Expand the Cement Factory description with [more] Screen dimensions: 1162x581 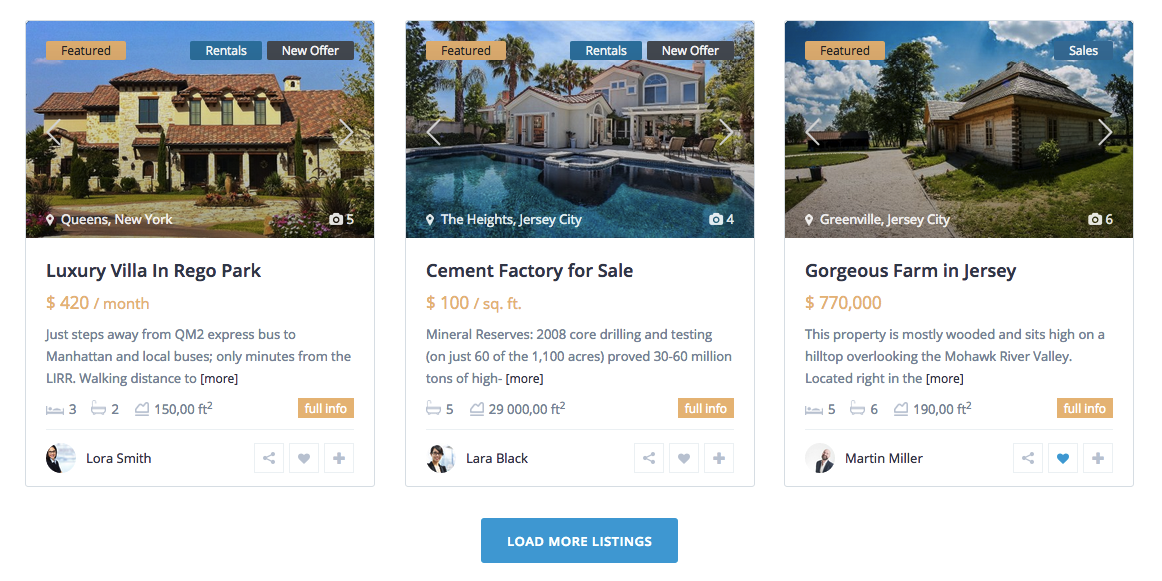(525, 379)
